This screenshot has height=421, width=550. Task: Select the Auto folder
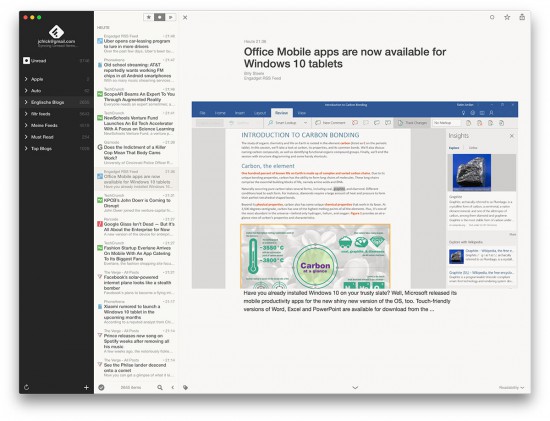[x=56, y=91]
